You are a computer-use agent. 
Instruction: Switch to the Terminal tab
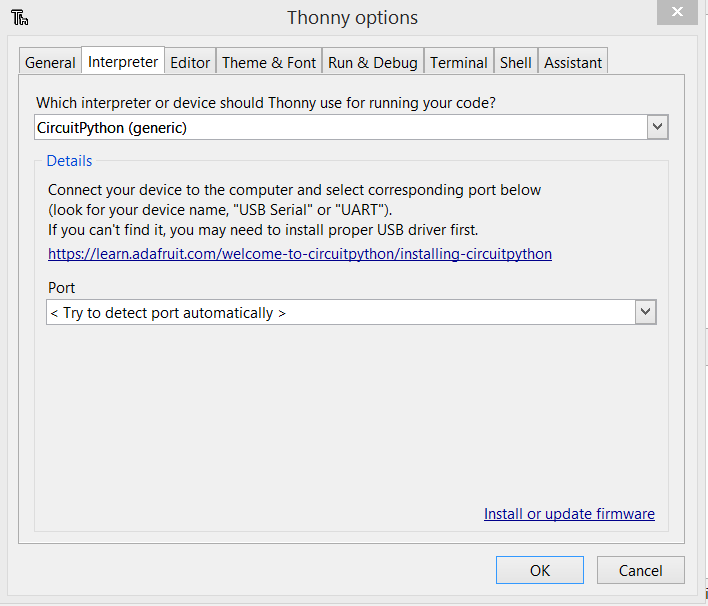[x=458, y=62]
